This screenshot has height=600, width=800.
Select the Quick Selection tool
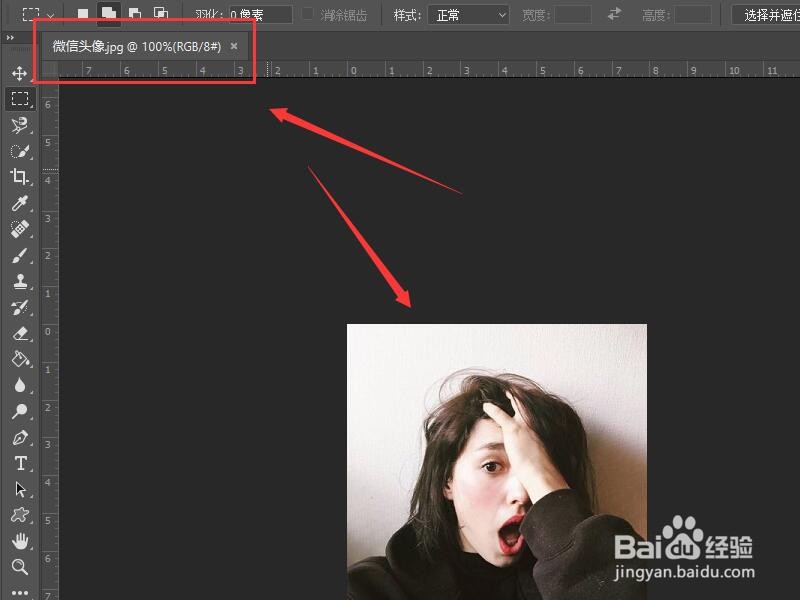point(19,152)
